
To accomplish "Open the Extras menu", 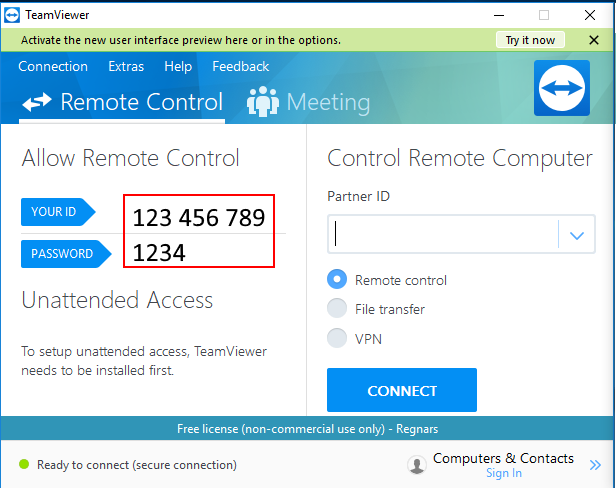I will pyautogui.click(x=126, y=66).
